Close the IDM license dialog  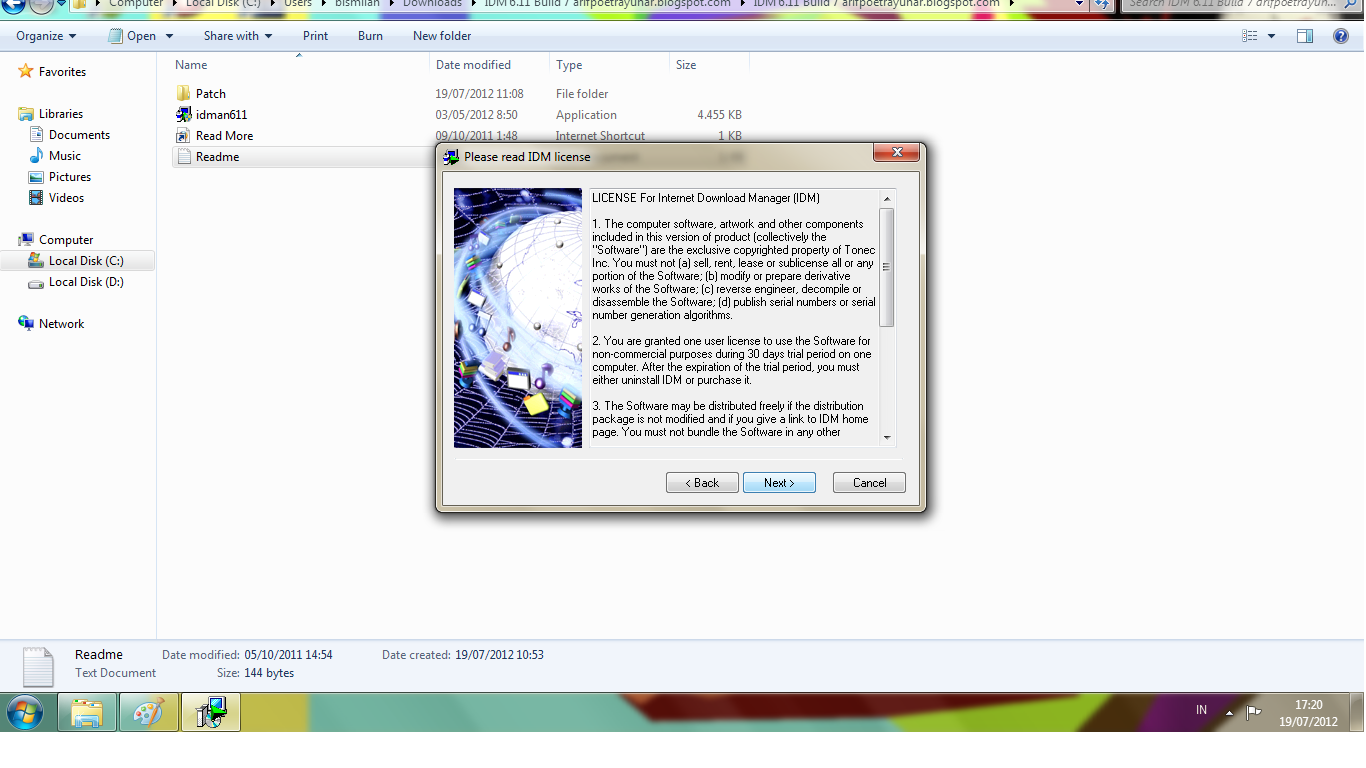896,152
